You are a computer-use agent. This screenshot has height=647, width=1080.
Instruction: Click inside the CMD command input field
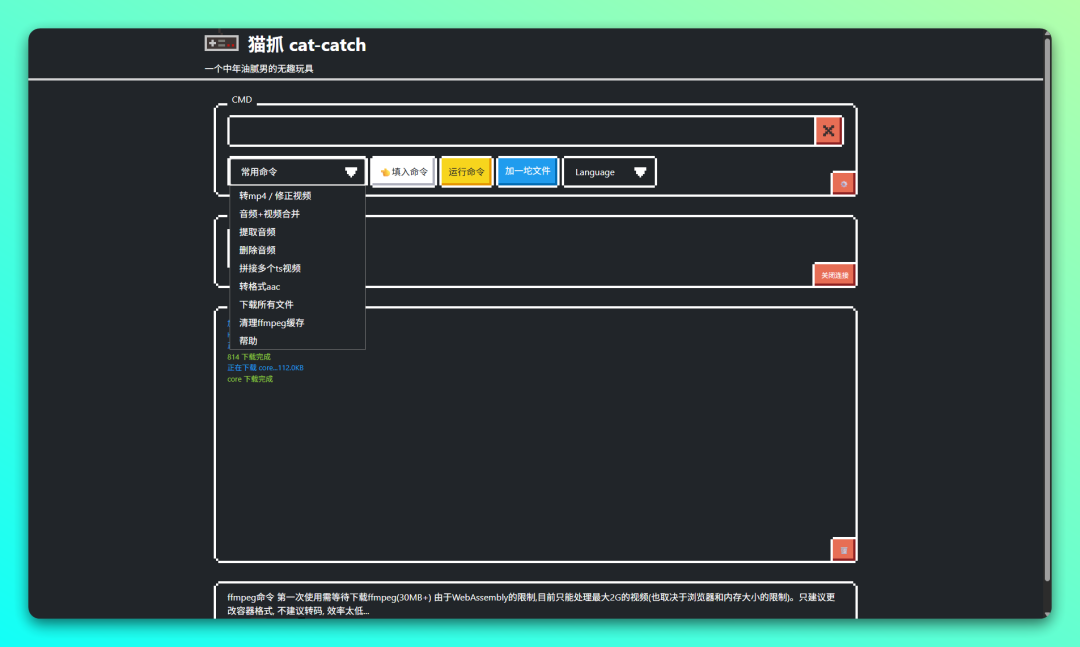point(520,131)
